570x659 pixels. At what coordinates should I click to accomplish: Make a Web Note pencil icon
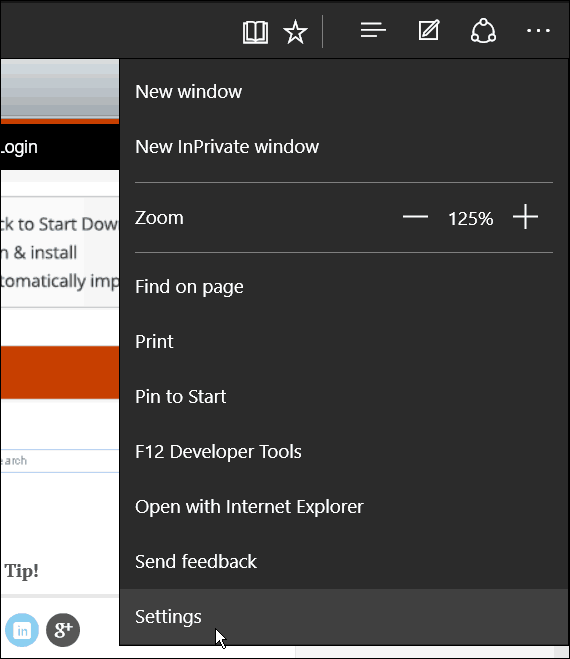pyautogui.click(x=429, y=30)
